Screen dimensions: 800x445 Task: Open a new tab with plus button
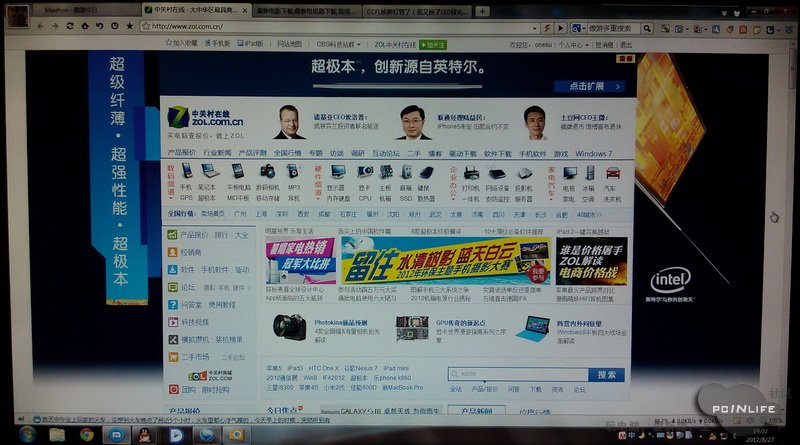(482, 11)
